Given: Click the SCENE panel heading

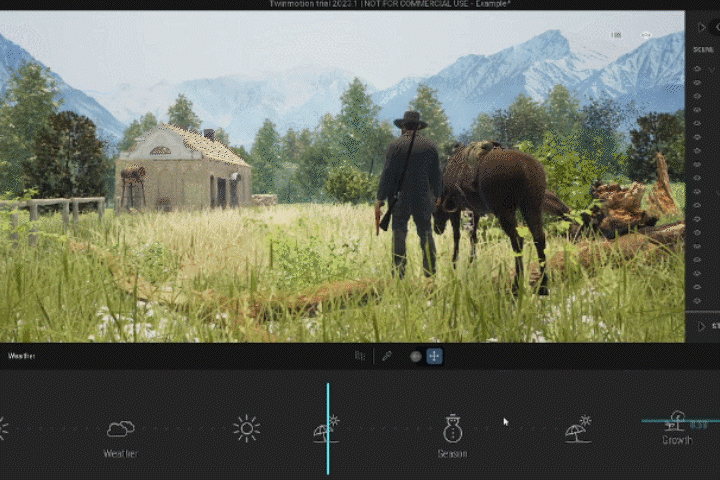Looking at the screenshot, I should tap(703, 50).
